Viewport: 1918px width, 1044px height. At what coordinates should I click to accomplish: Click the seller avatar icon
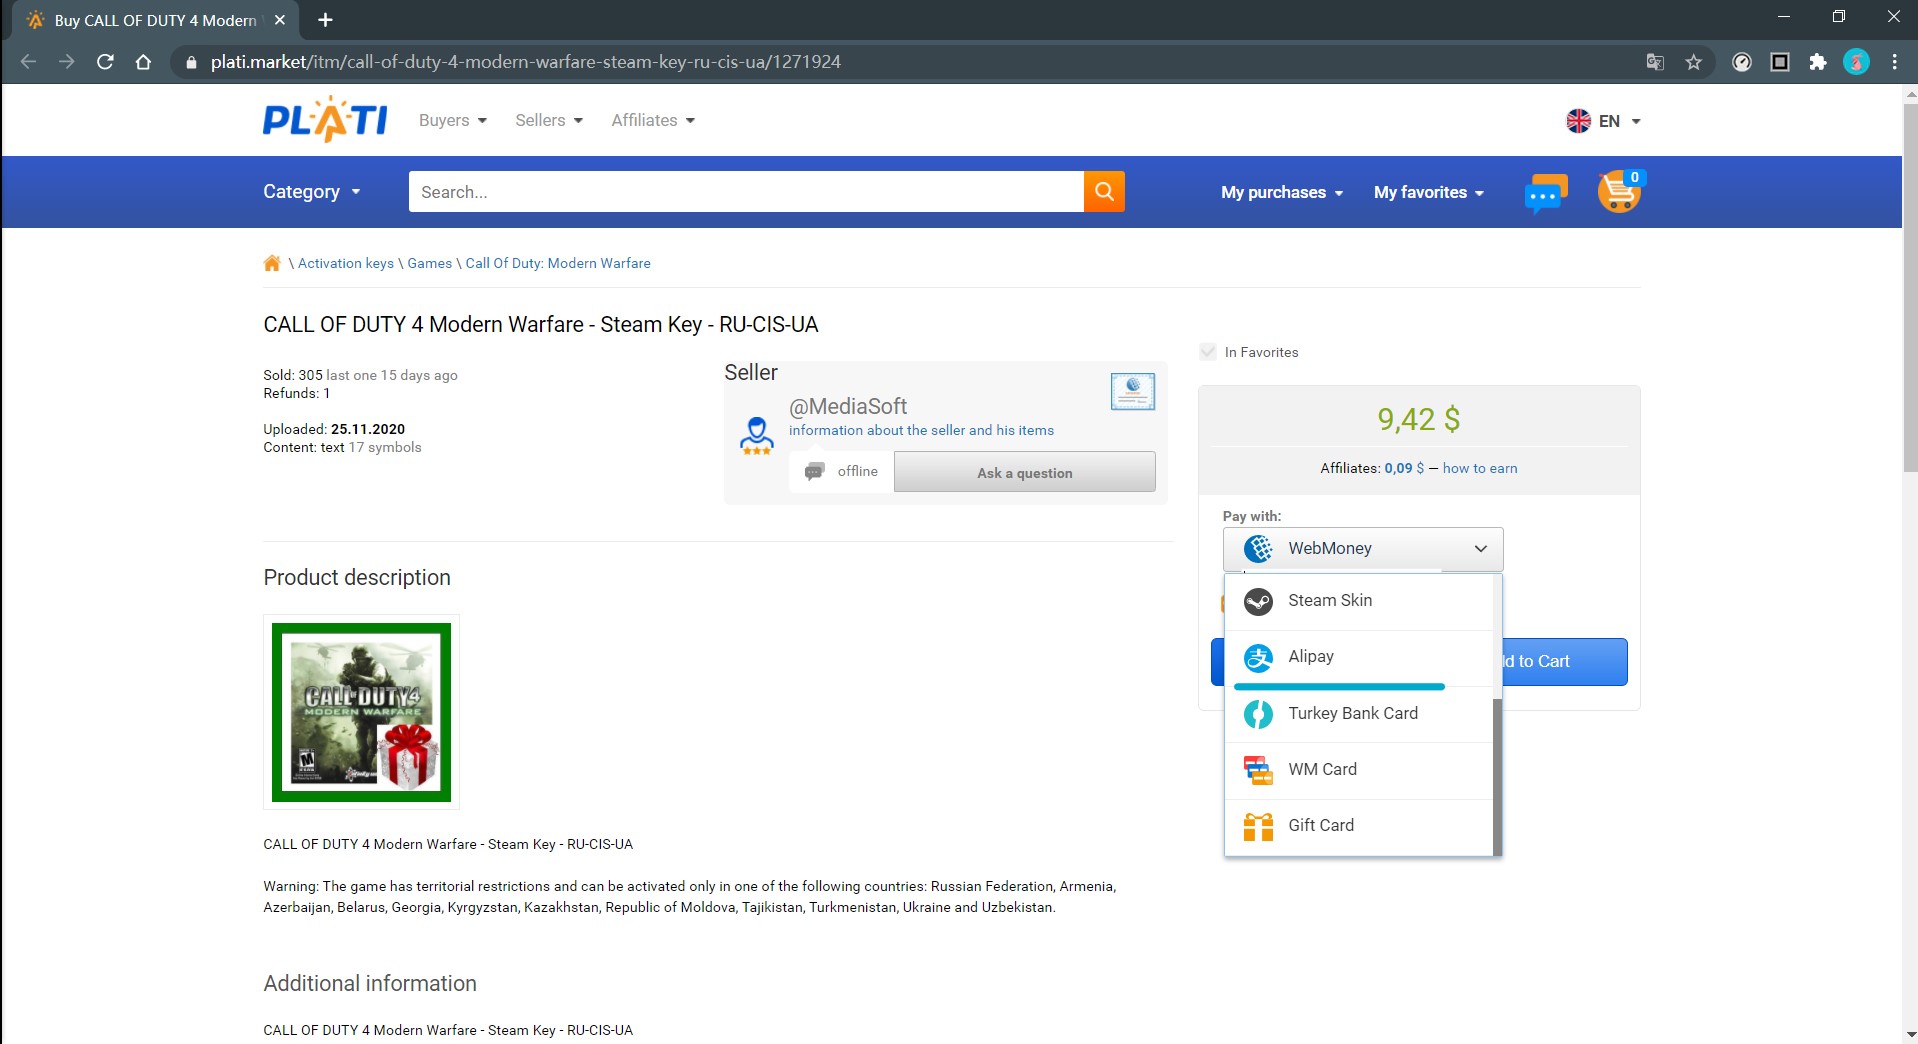756,435
